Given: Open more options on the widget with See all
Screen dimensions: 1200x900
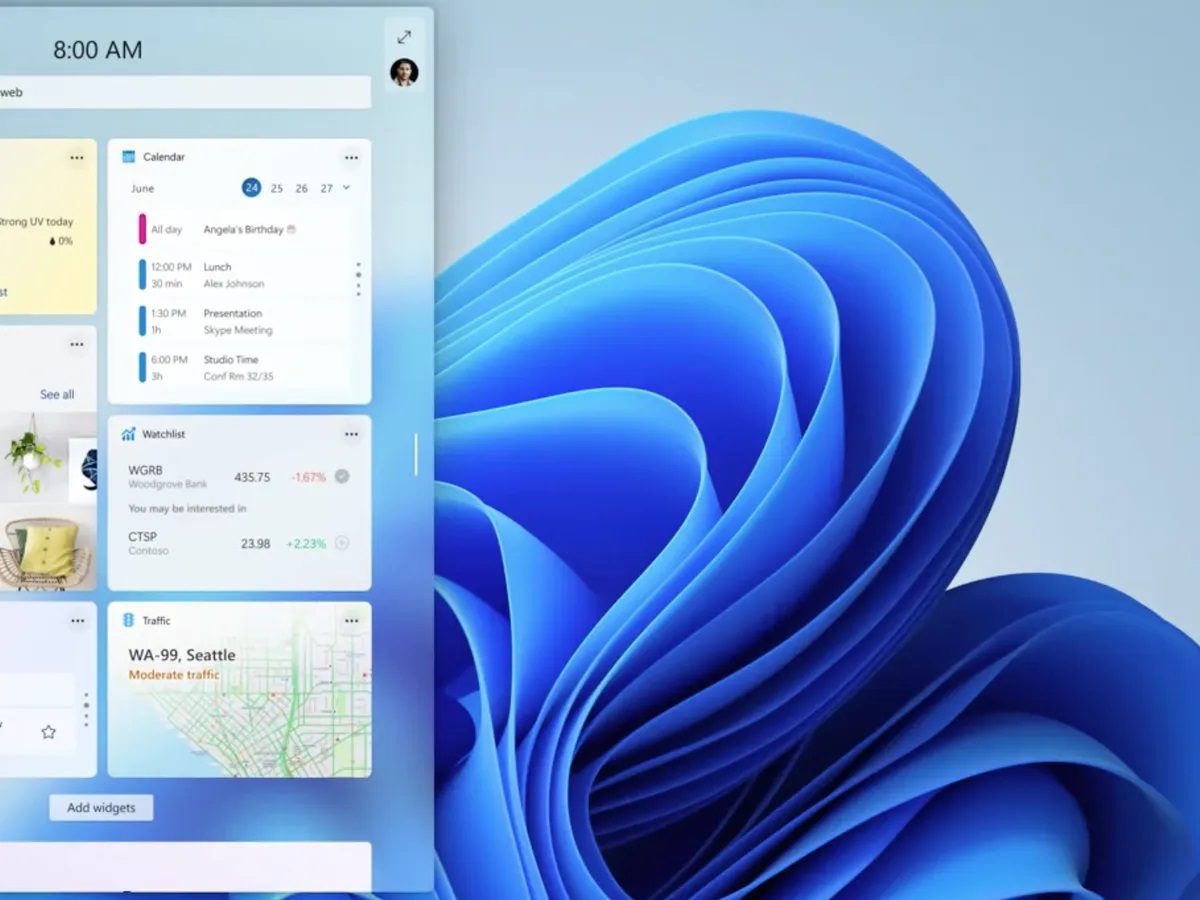Looking at the screenshot, I should 77,345.
